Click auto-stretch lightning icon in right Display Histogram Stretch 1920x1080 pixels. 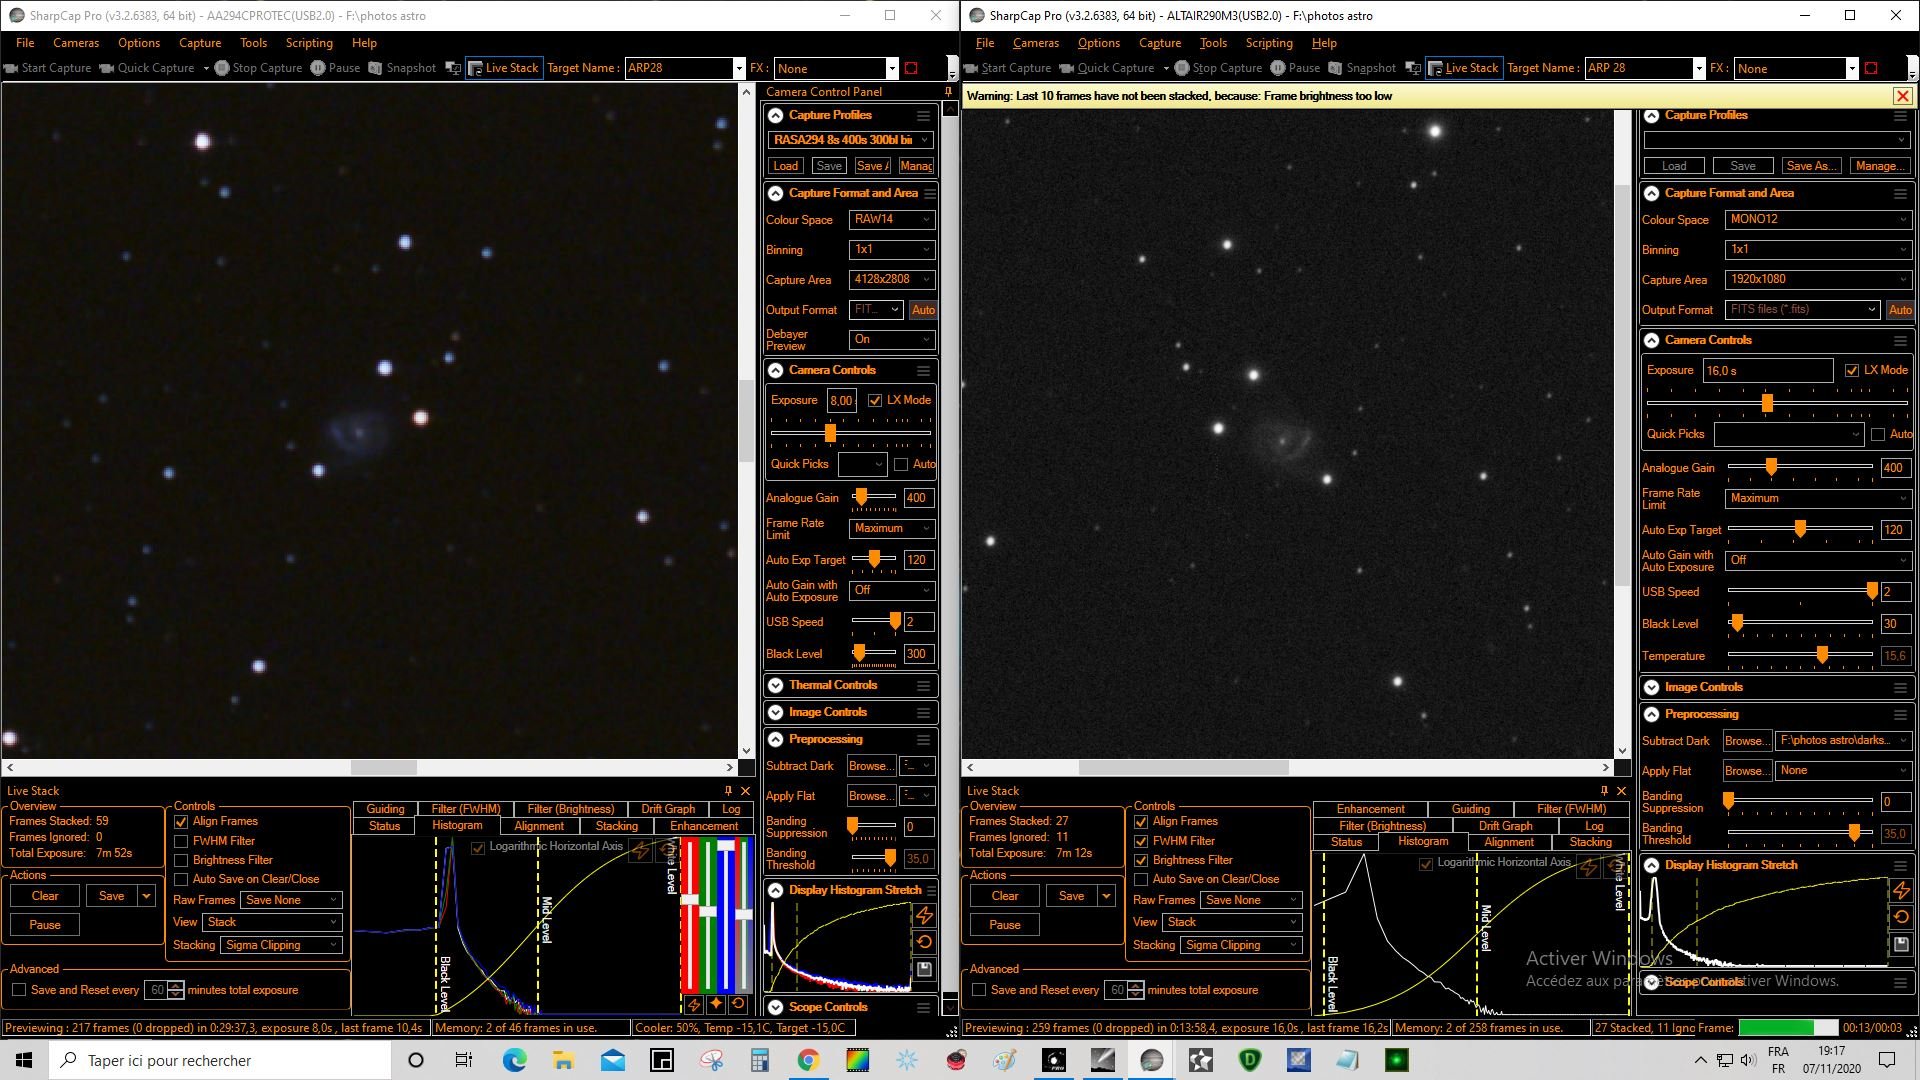pos(1901,890)
